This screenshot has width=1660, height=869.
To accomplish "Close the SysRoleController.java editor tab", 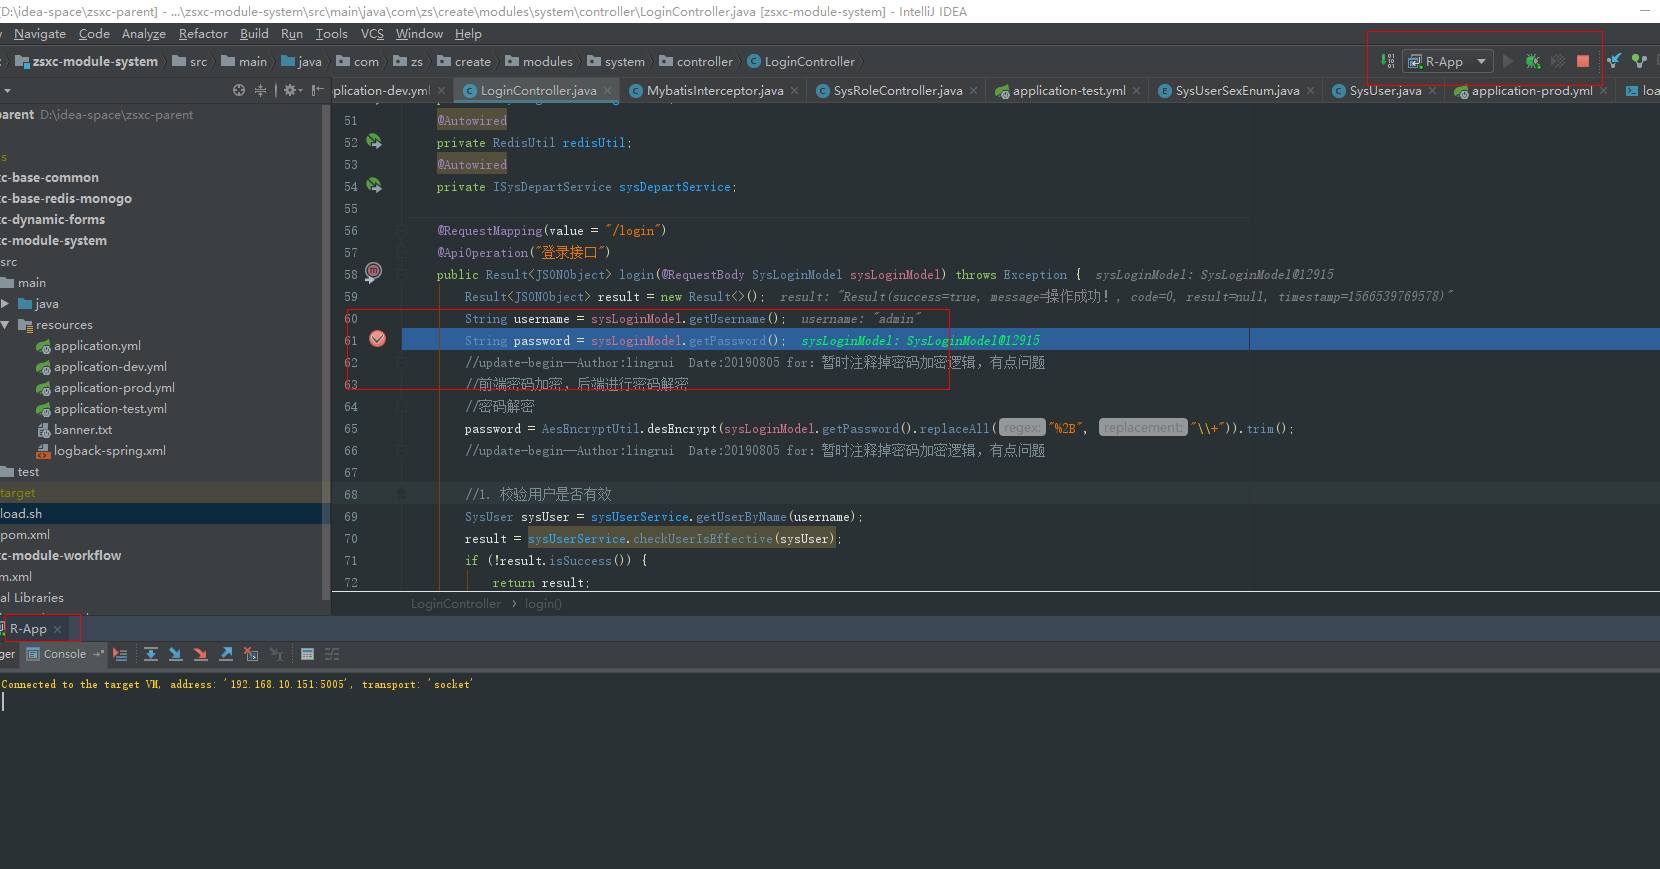I will click(x=974, y=91).
